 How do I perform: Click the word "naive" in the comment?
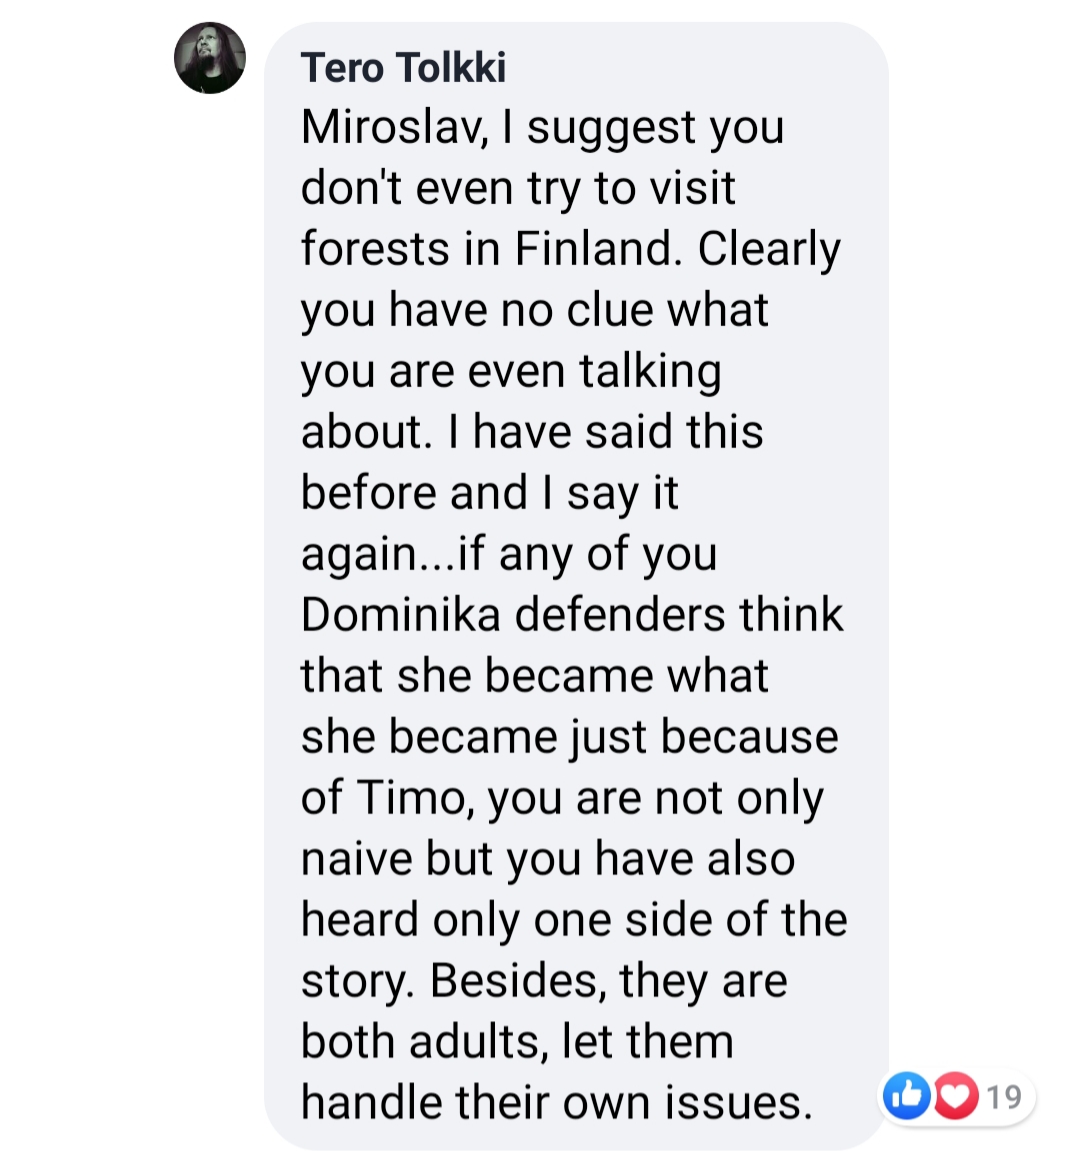coord(357,859)
